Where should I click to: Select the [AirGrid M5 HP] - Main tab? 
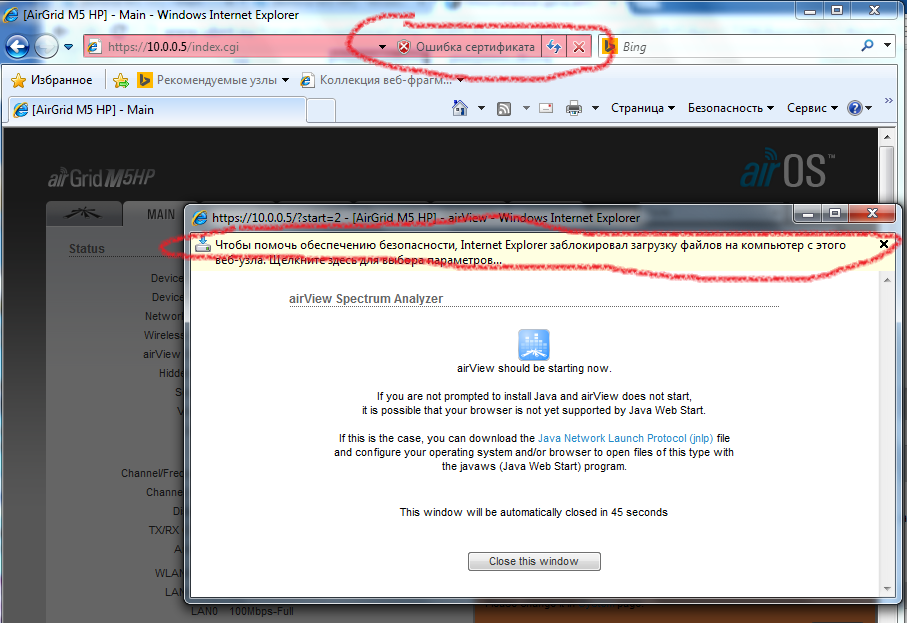[156, 109]
